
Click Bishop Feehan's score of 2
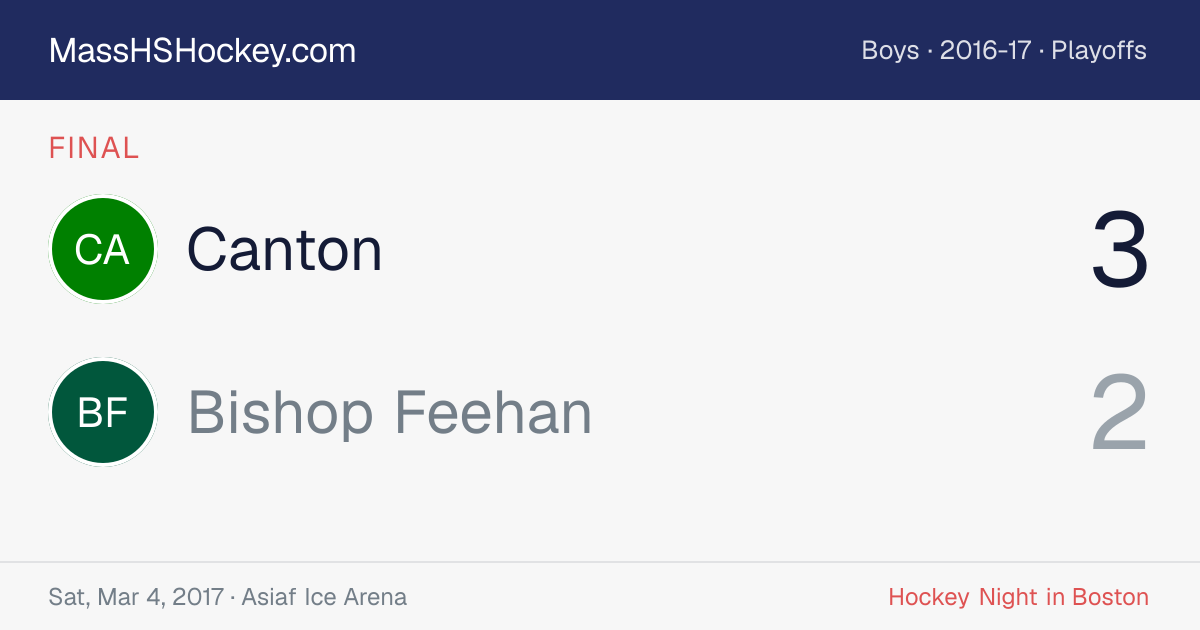(x=1120, y=413)
